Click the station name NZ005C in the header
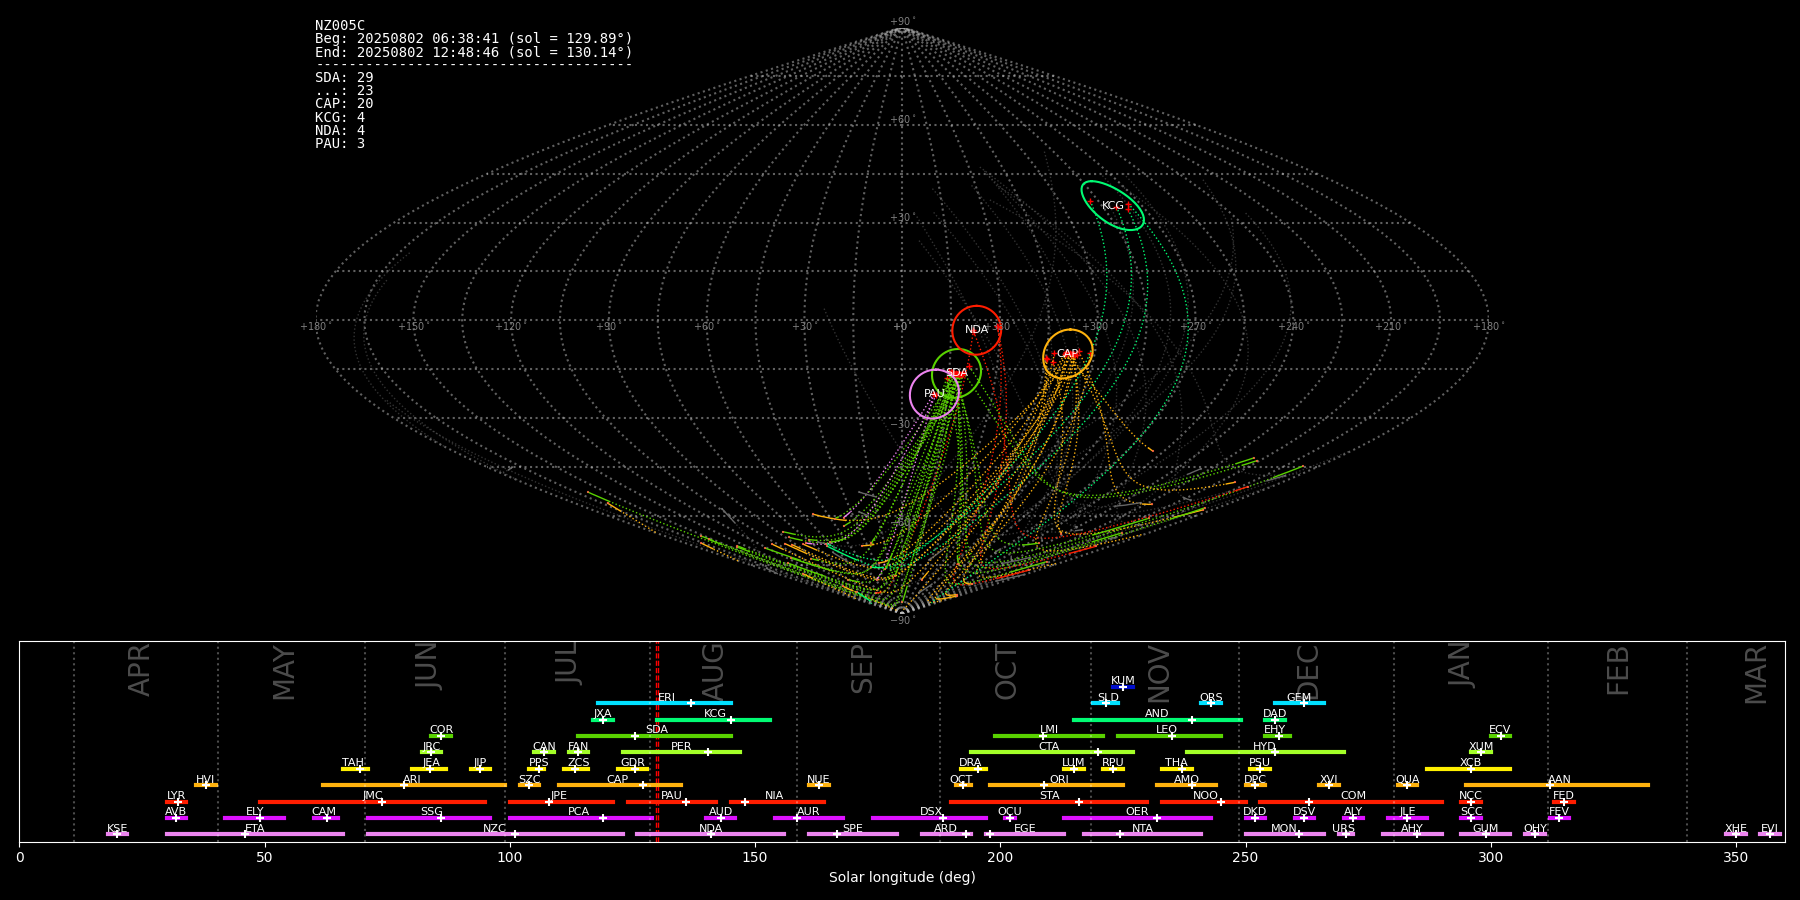This screenshot has width=1800, height=900. click(340, 26)
